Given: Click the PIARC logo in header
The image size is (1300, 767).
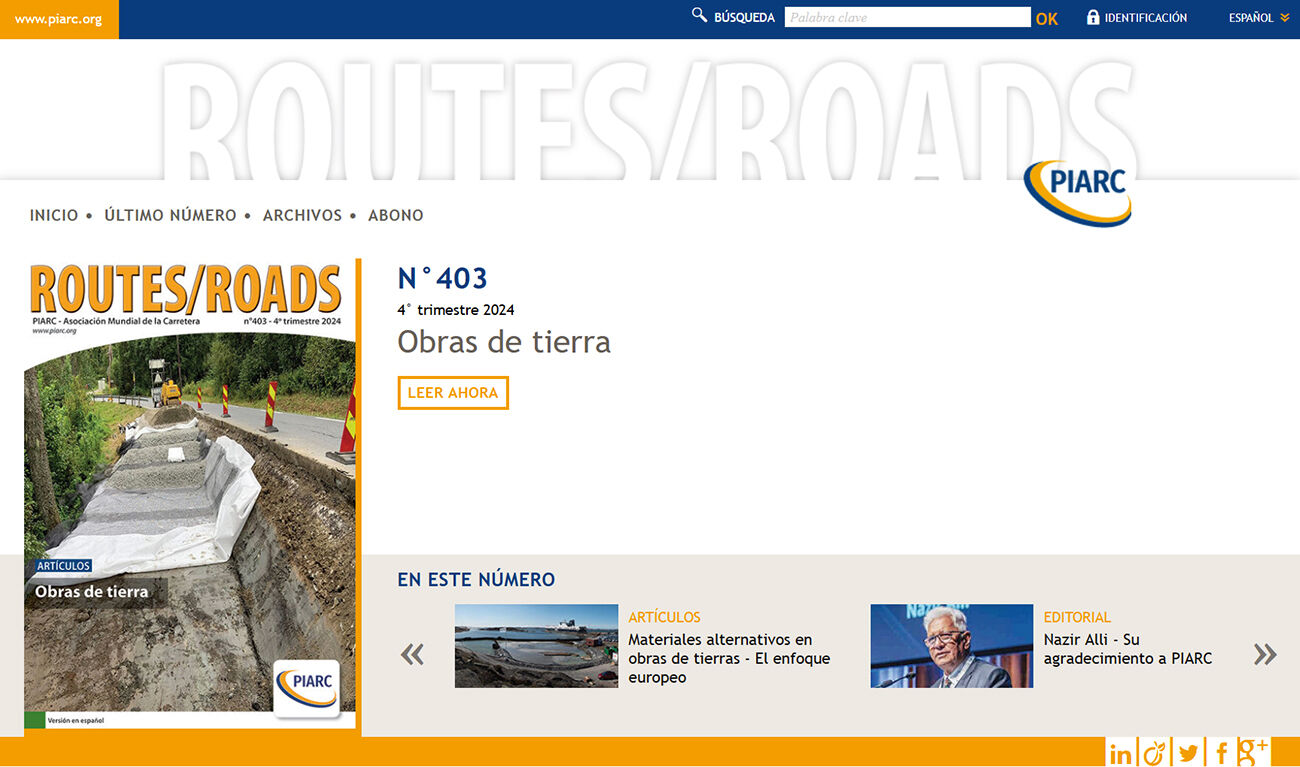Looking at the screenshot, I should point(1078,193).
